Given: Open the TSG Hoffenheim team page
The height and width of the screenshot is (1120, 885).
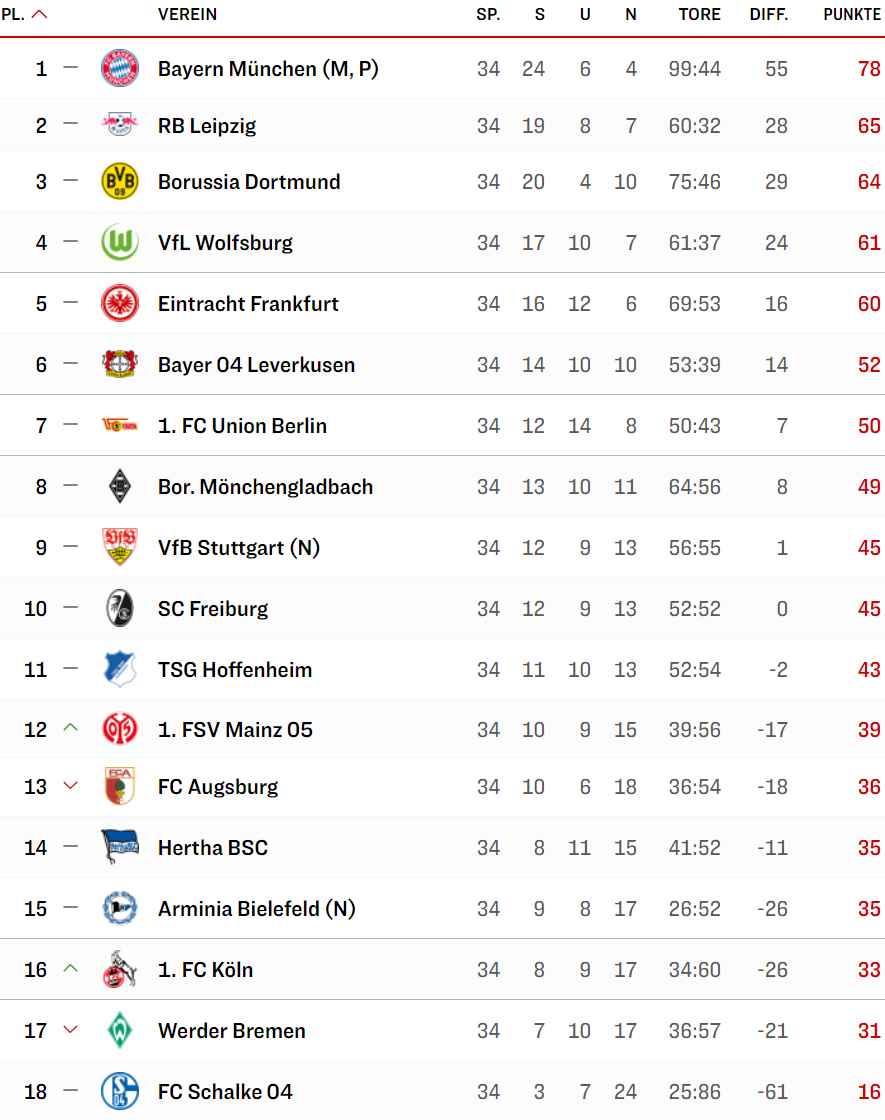Looking at the screenshot, I should tap(235, 669).
